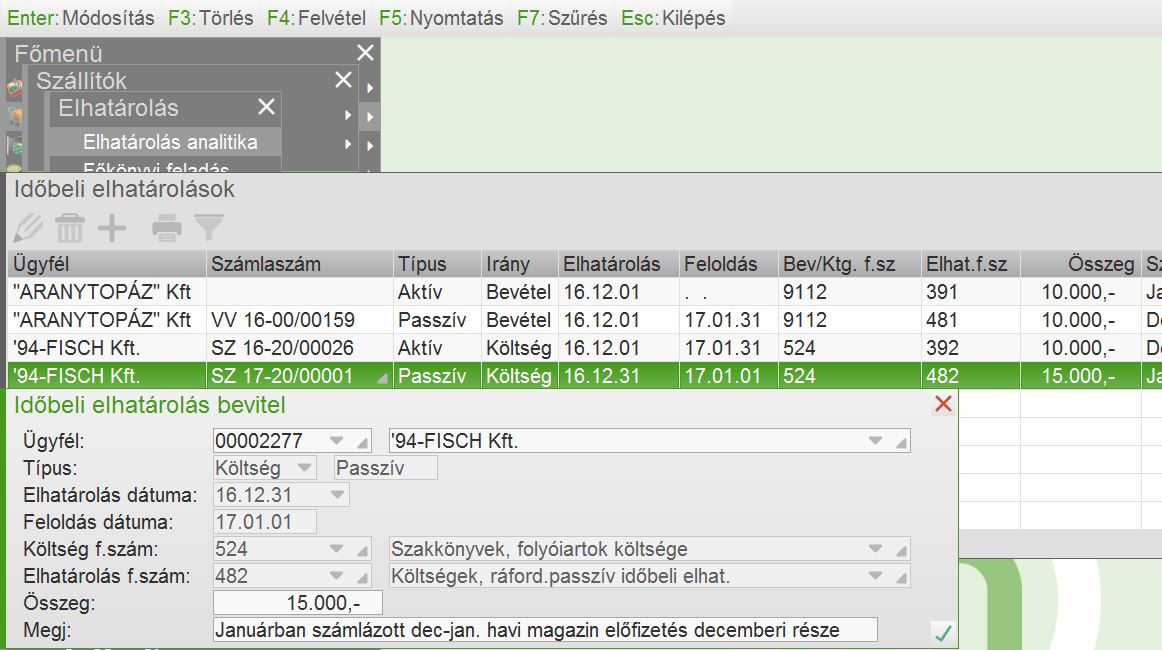Click the Összeg amount field
Image resolution: width=1162 pixels, height=650 pixels.
298,603
